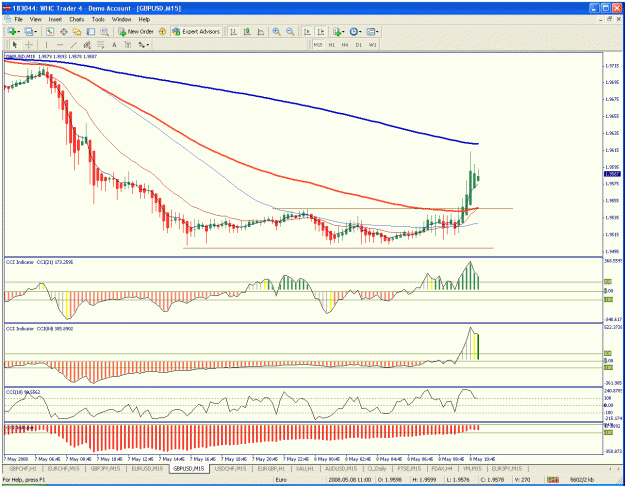The height and width of the screenshot is (486, 625).
Task: Switch to the CL,Daily chart tab
Action: [377, 469]
